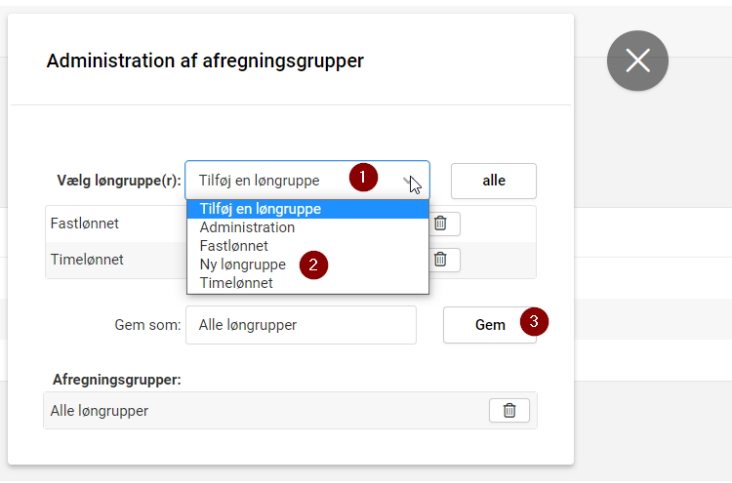
Task: Select the highlighted "Tilføj en løngruppe" list option
Action: coord(260,209)
